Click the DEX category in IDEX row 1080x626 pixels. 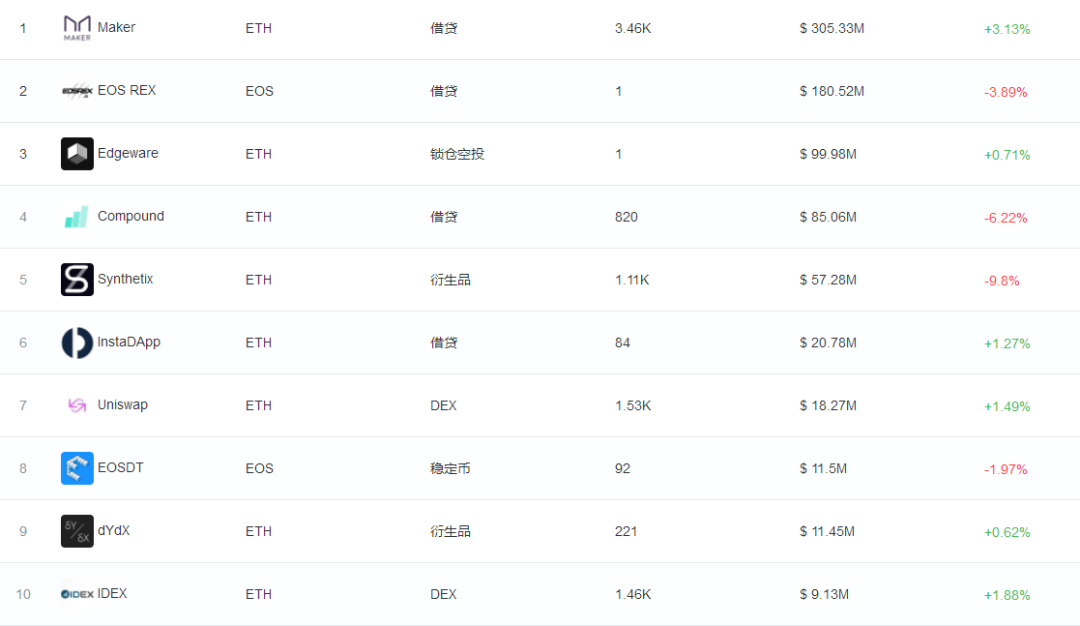pyautogui.click(x=444, y=594)
